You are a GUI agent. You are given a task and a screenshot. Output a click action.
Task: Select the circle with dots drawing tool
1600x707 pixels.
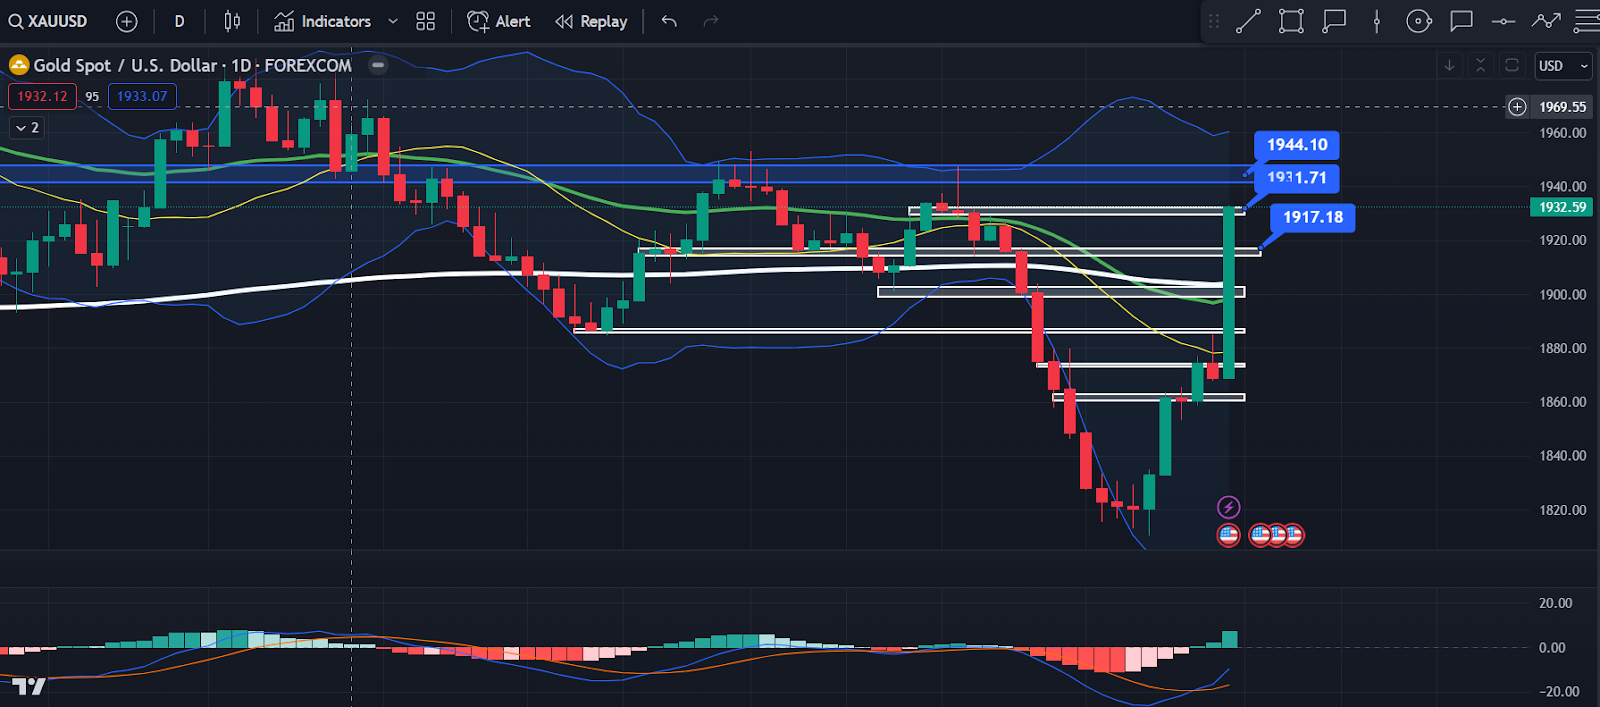click(1419, 21)
